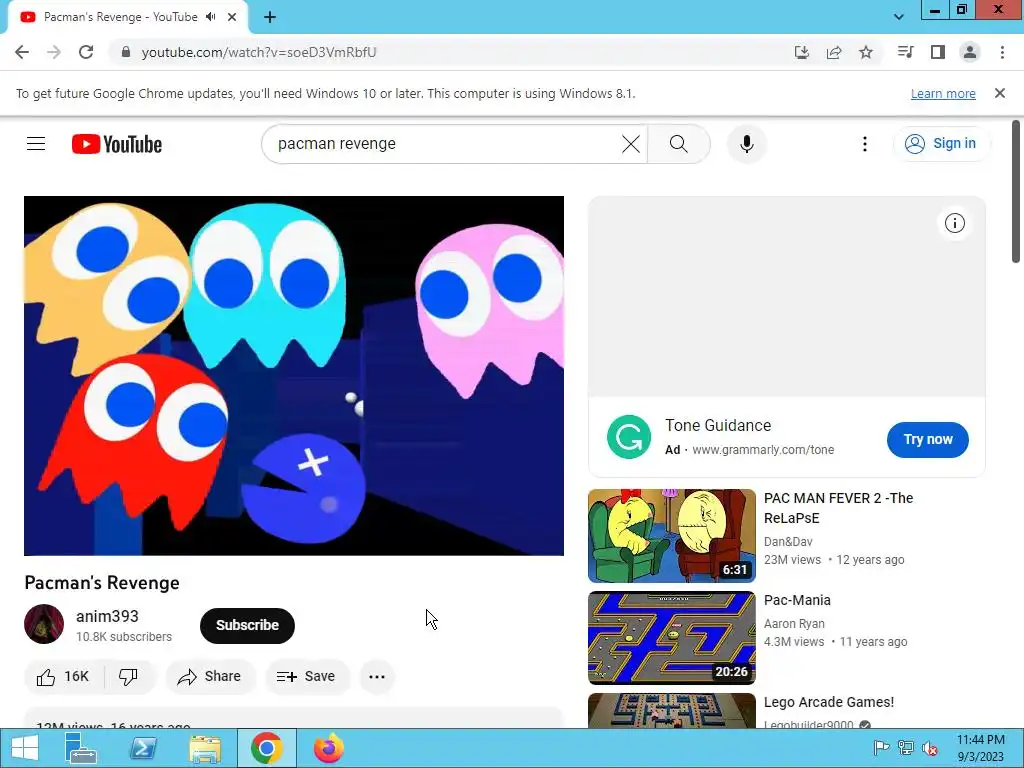The height and width of the screenshot is (768, 1024).
Task: Go back with browser back arrow
Action: click(x=22, y=52)
